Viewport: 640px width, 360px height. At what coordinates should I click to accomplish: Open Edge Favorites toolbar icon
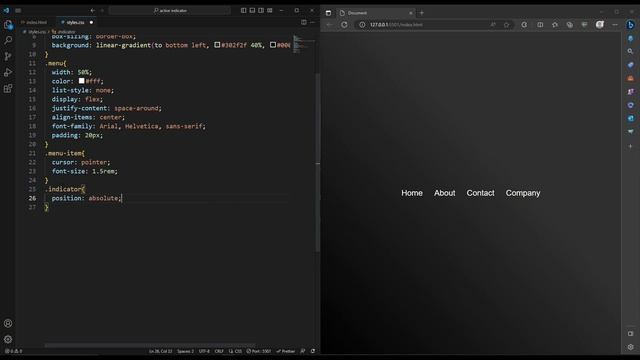pos(555,25)
